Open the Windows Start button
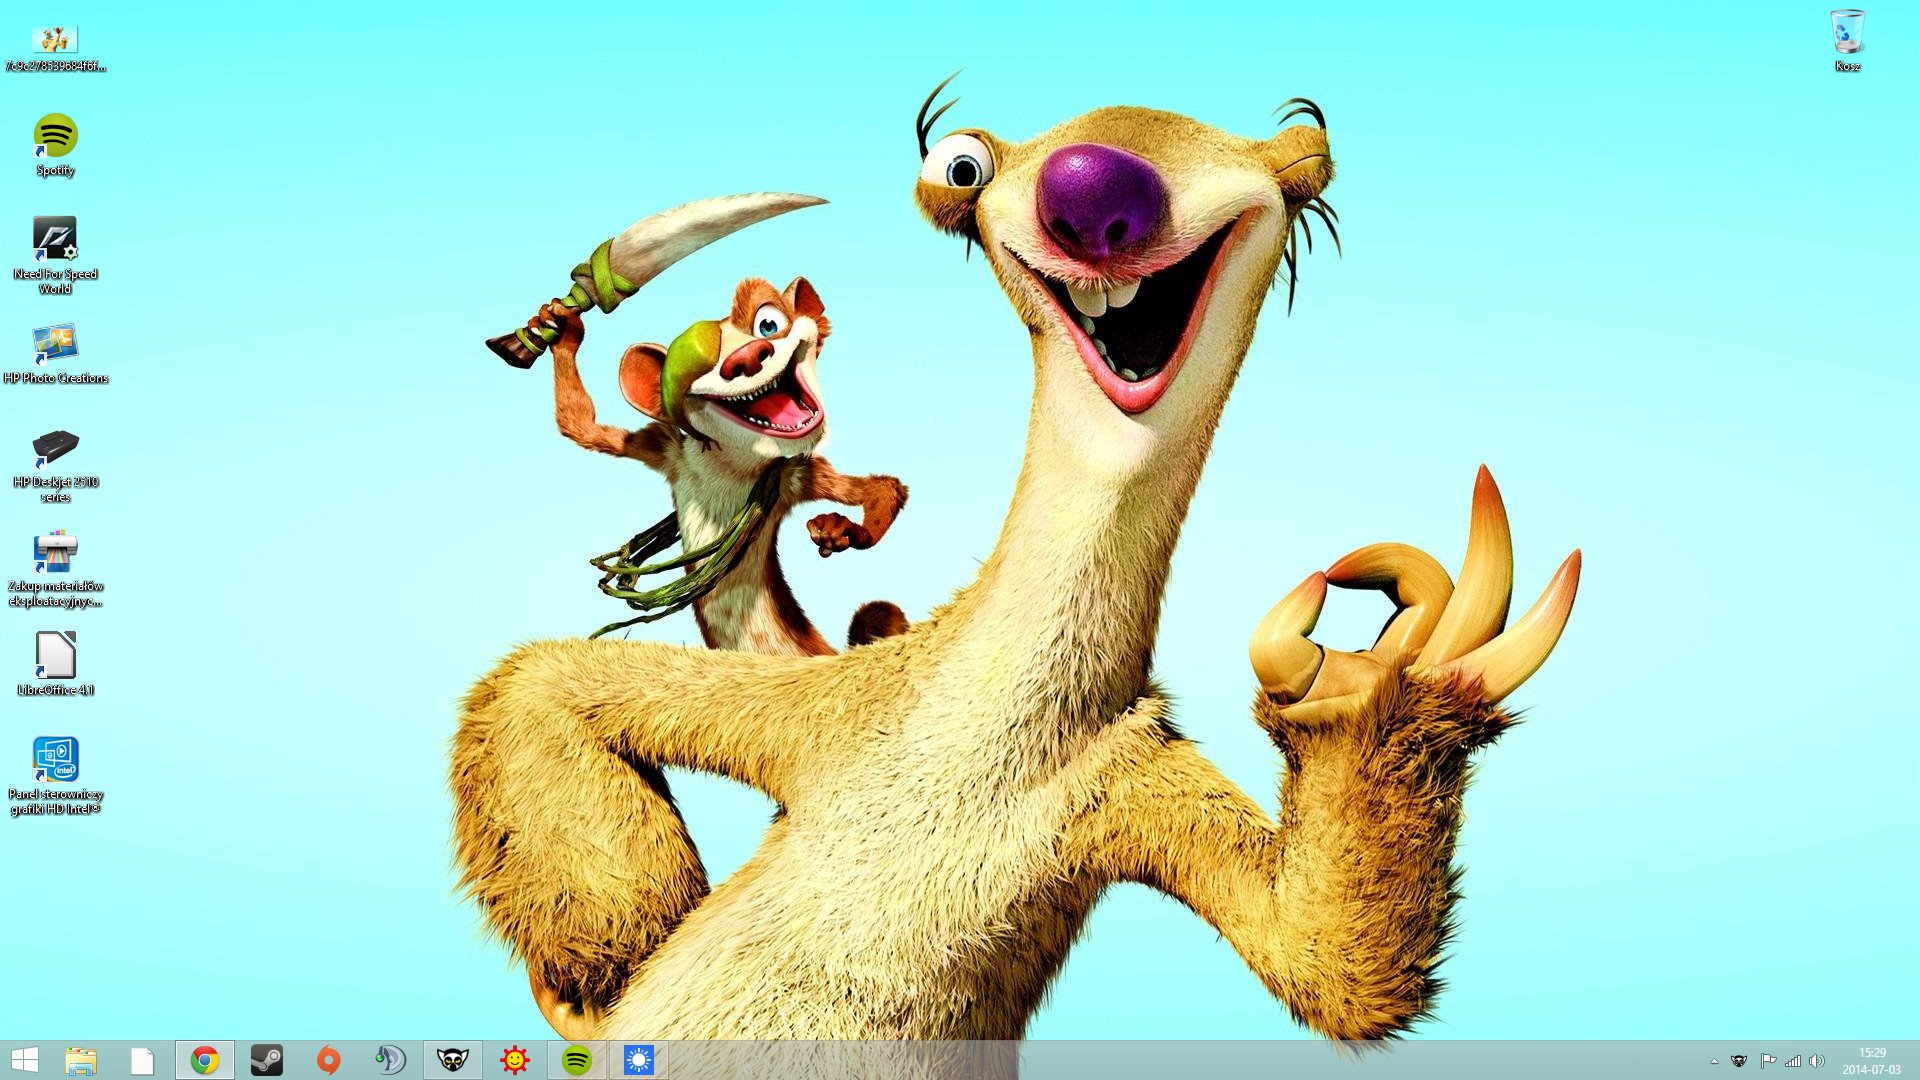Viewport: 1920px width, 1080px height. (x=25, y=1060)
